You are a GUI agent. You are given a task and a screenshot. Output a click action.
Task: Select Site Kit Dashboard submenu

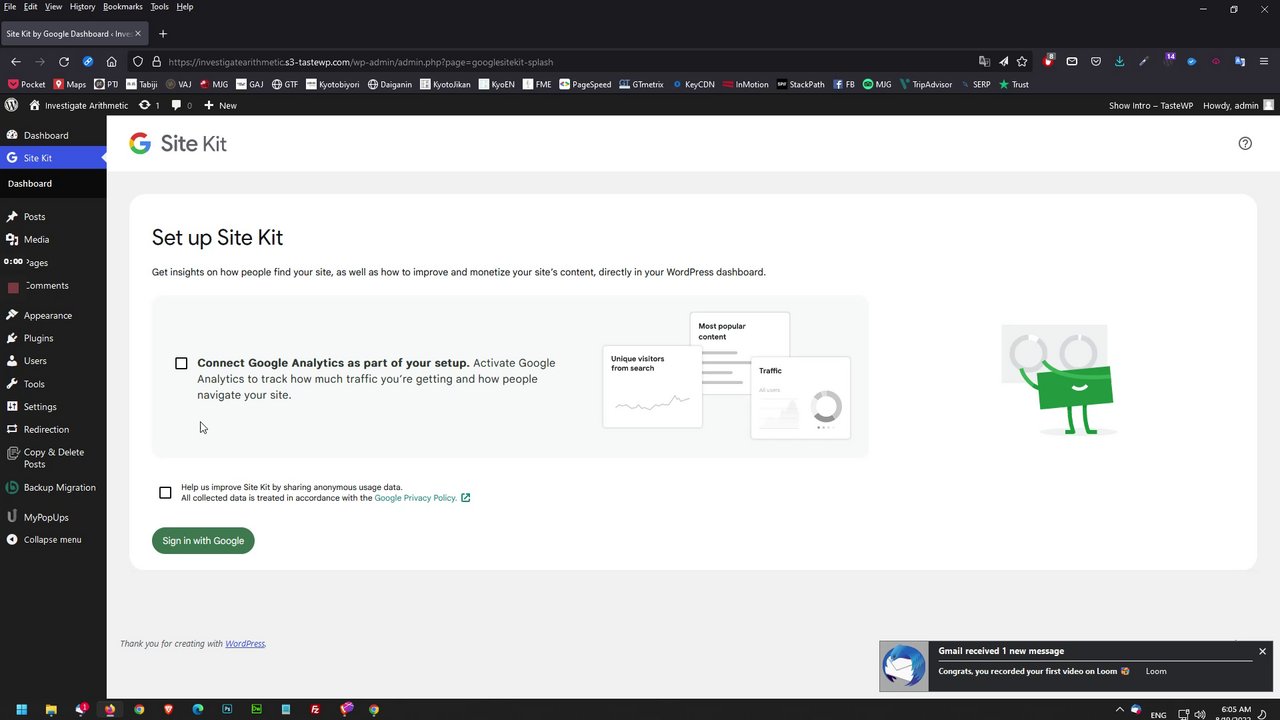(30, 184)
